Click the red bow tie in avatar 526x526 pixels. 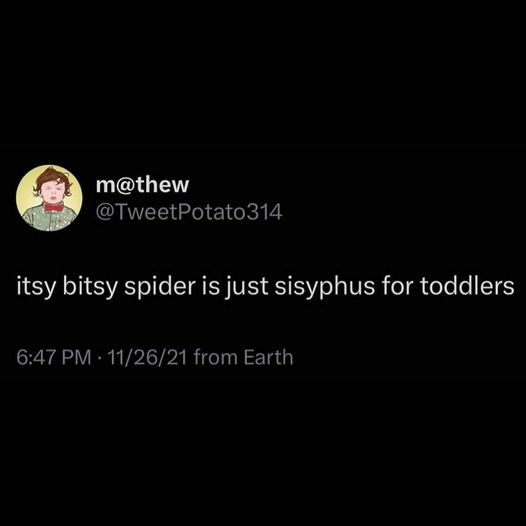pos(54,207)
